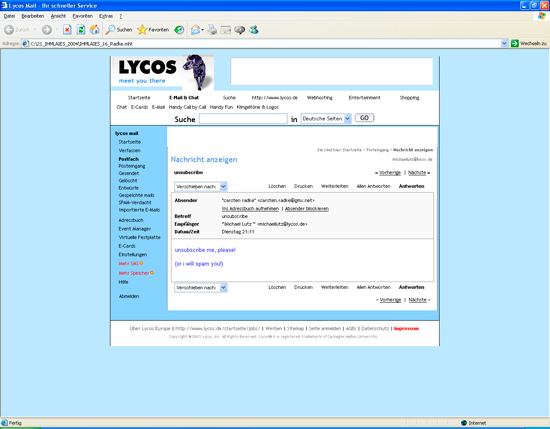Click the top Antworten reply link
550x429 pixels.
tap(411, 186)
